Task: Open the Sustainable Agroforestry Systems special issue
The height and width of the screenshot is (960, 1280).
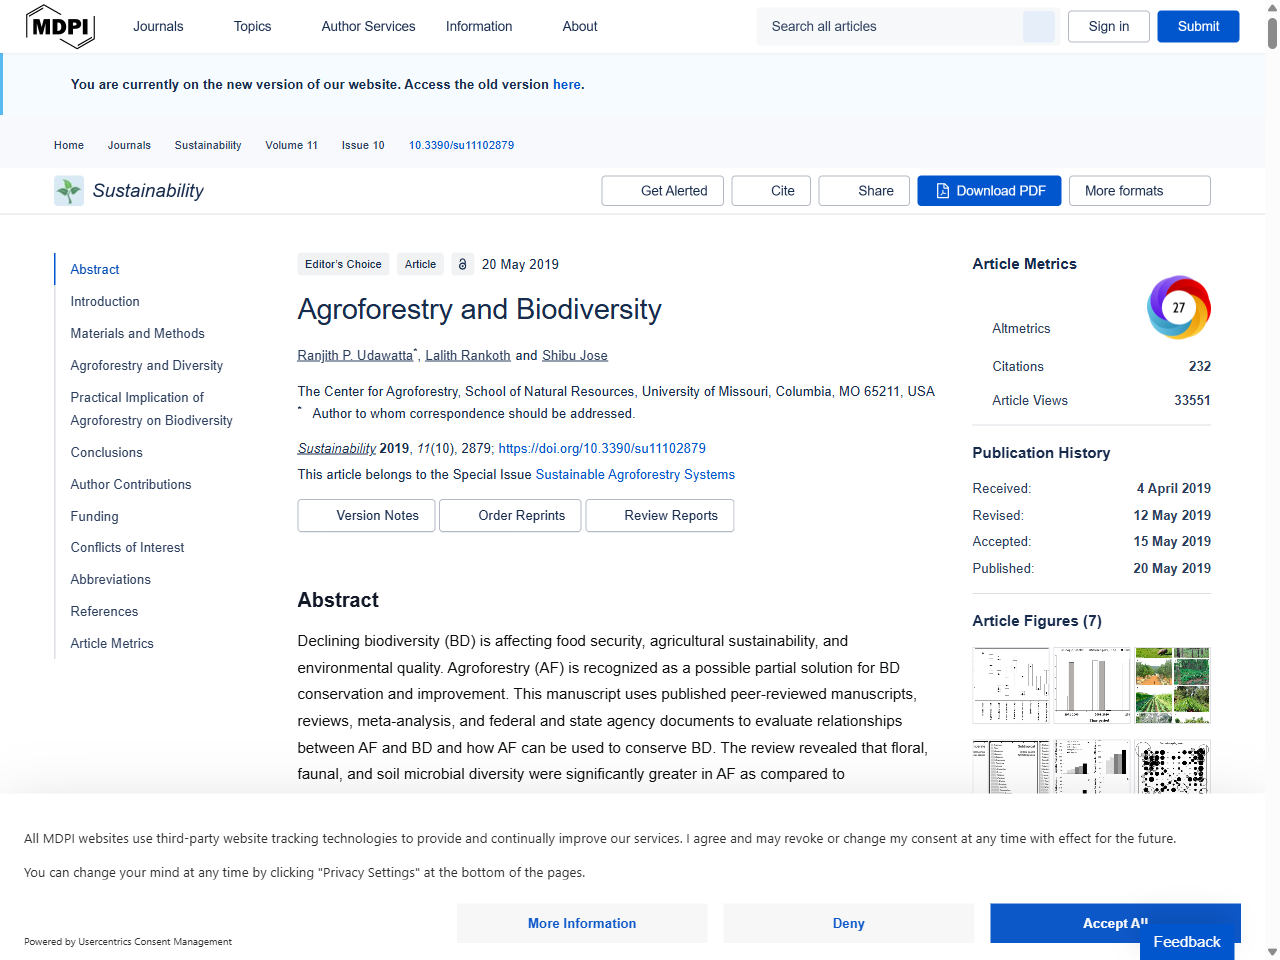Action: (634, 475)
